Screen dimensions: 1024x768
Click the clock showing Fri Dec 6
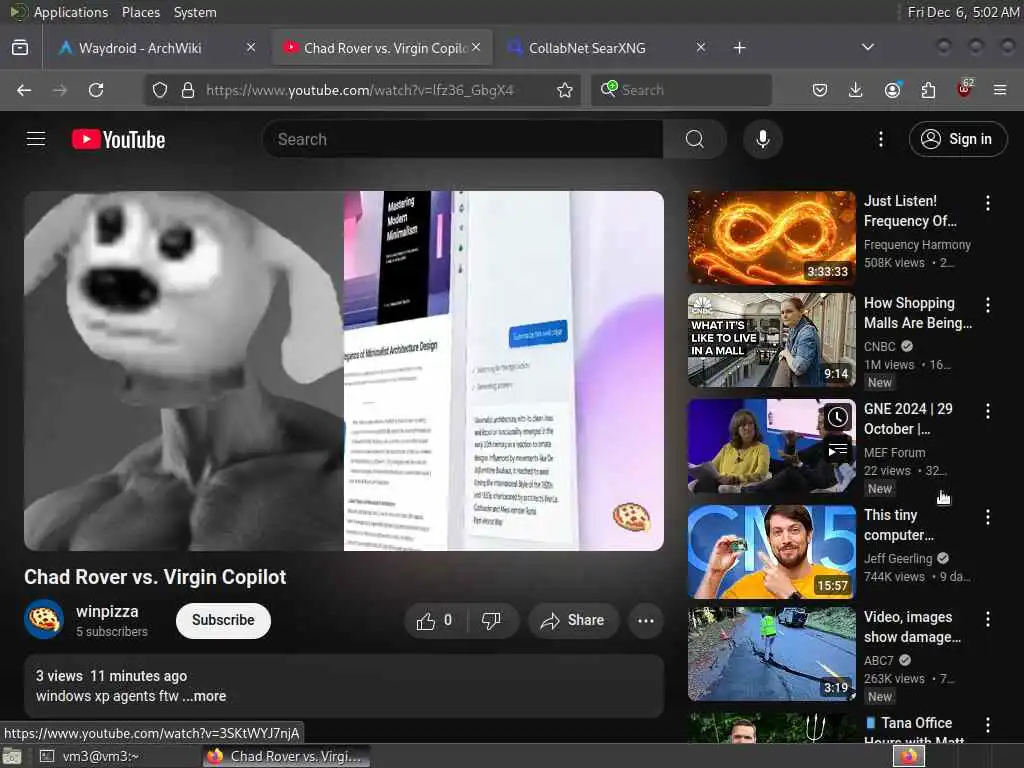(x=963, y=12)
